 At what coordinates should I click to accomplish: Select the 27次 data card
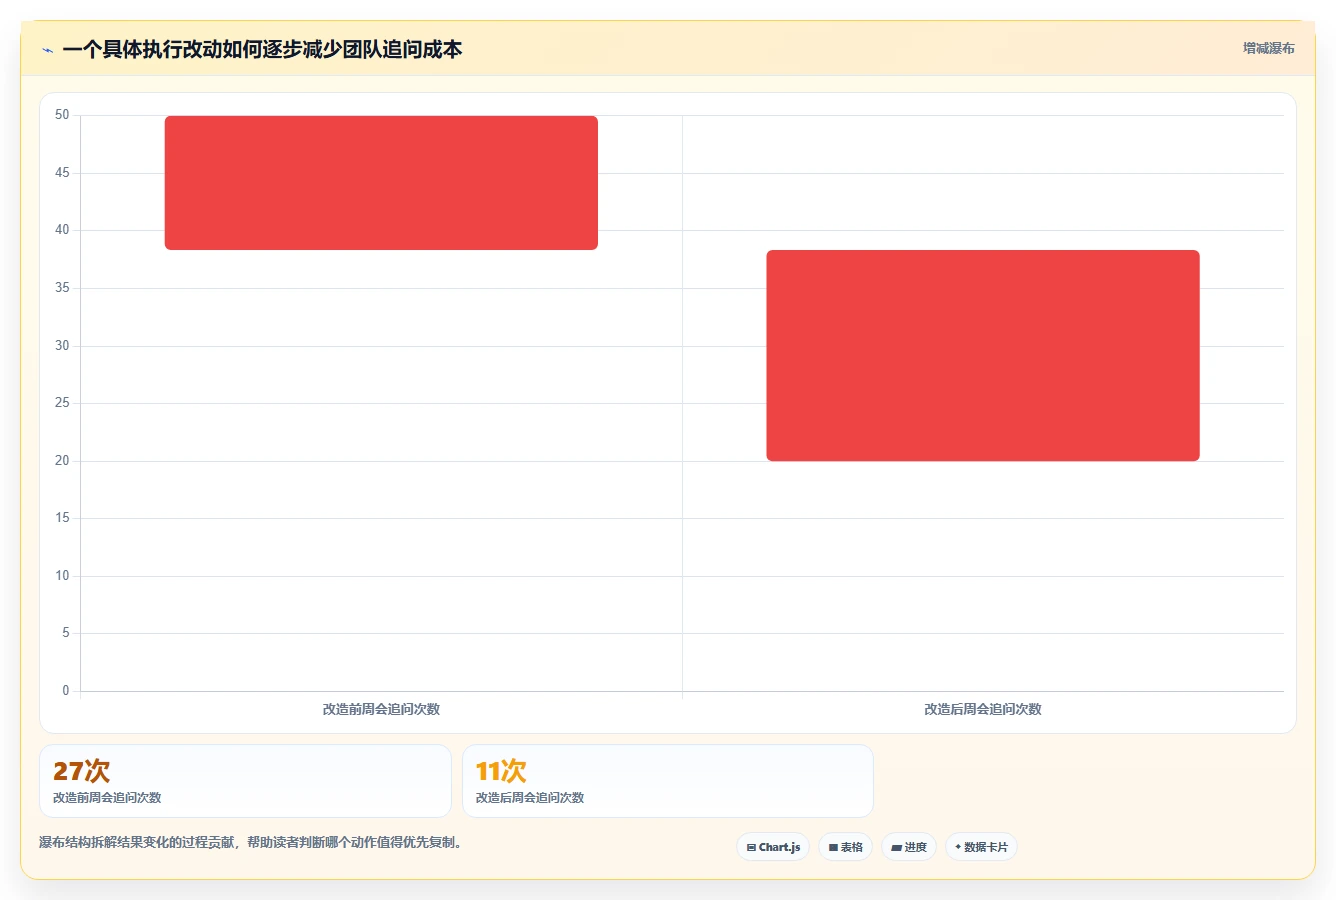245,781
